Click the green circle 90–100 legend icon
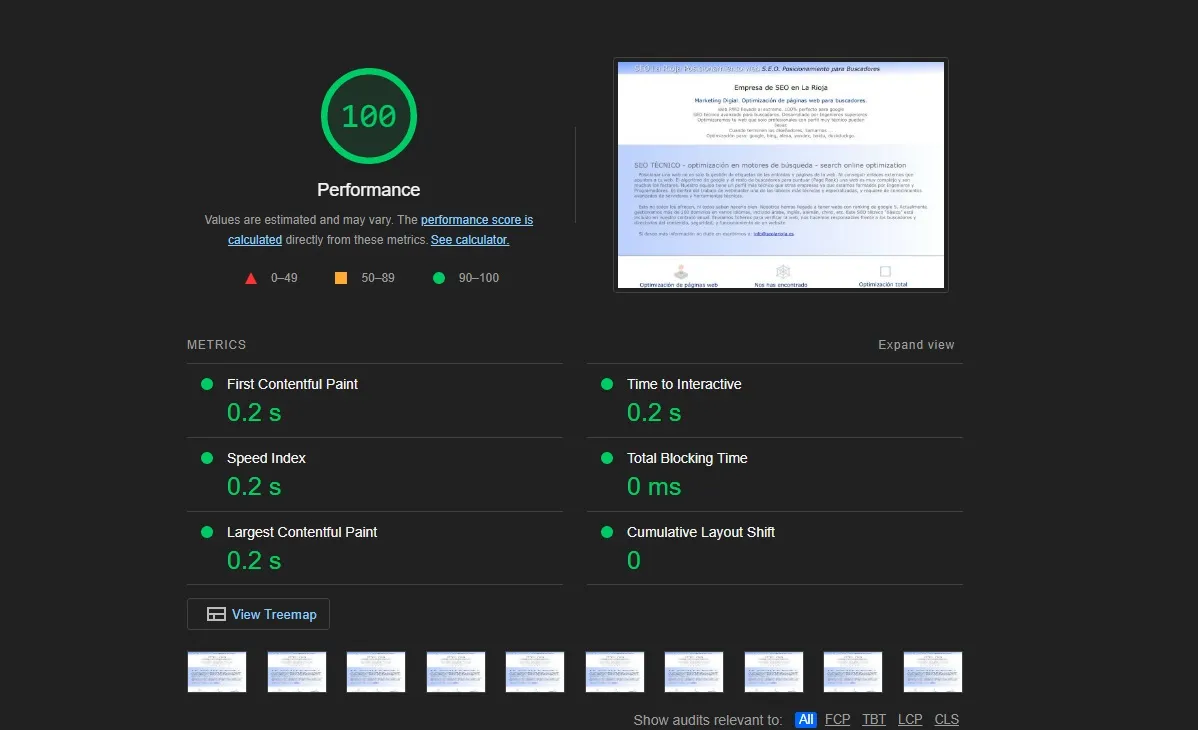 [x=438, y=278]
